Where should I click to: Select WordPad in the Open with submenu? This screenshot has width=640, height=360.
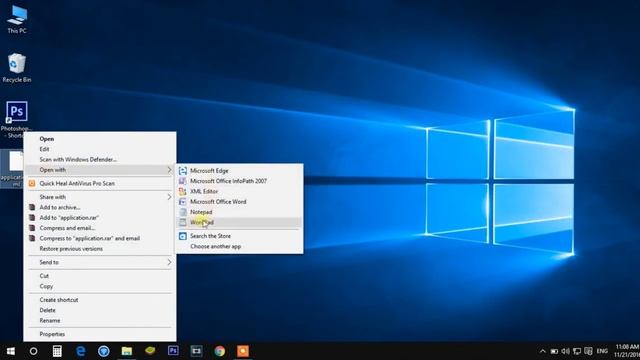pos(239,222)
